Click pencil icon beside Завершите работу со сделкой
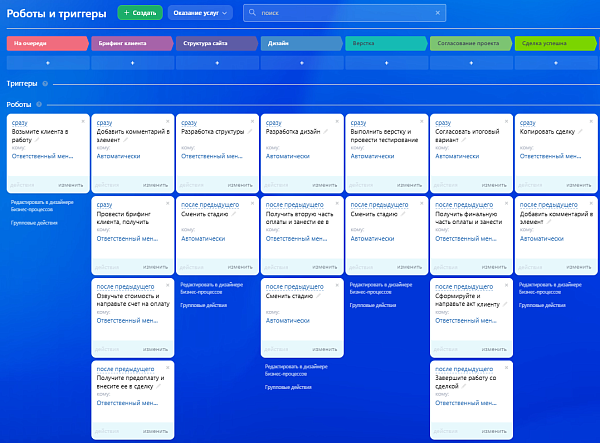Viewport: 600px width, 443px height. pyautogui.click(x=463, y=386)
